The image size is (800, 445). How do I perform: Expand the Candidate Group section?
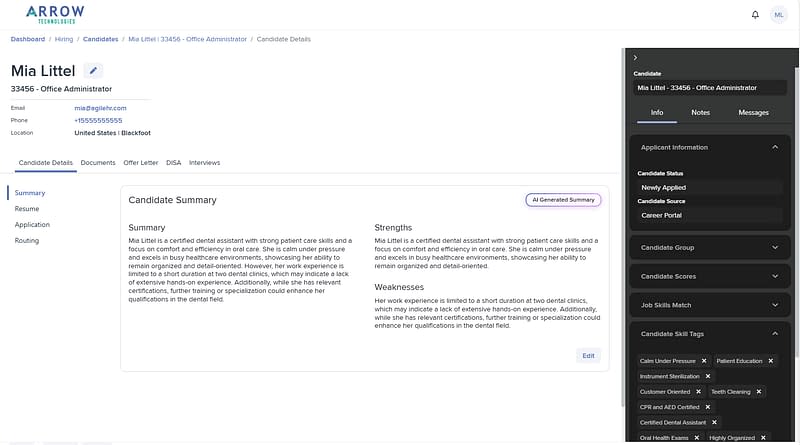click(775, 247)
